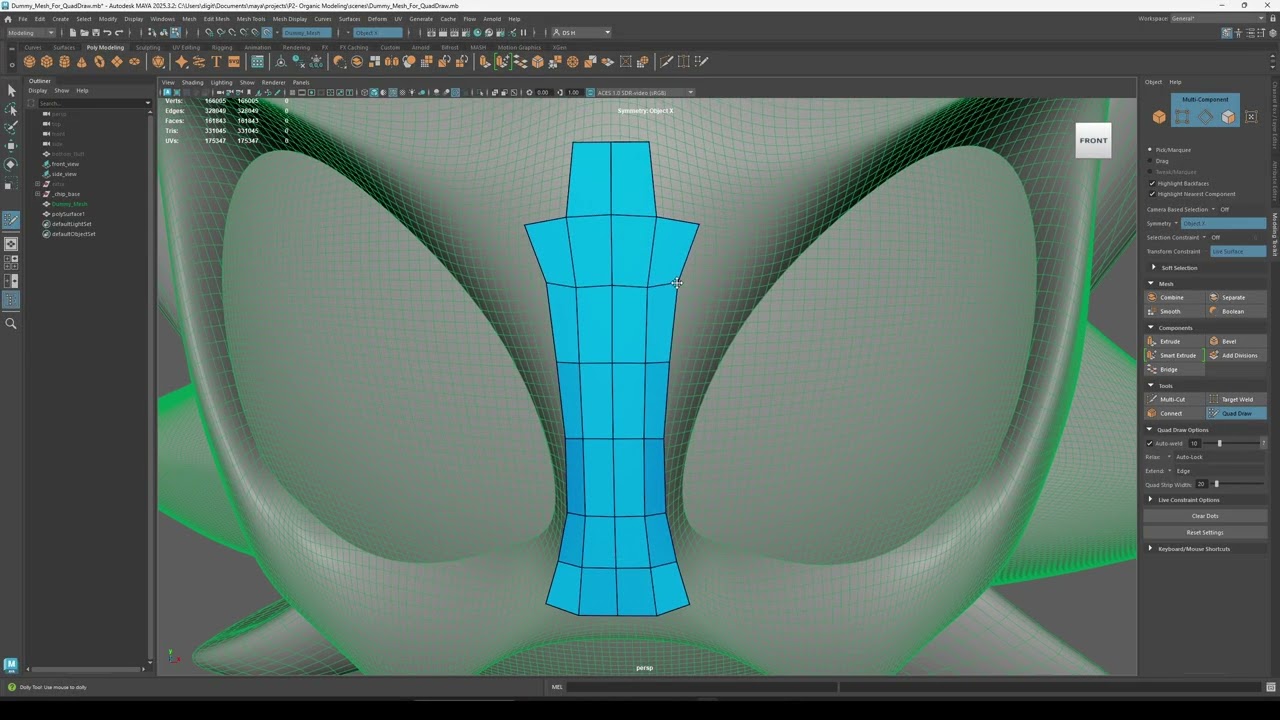Activate the Lasso select tool
The image size is (1280, 720).
point(11,109)
